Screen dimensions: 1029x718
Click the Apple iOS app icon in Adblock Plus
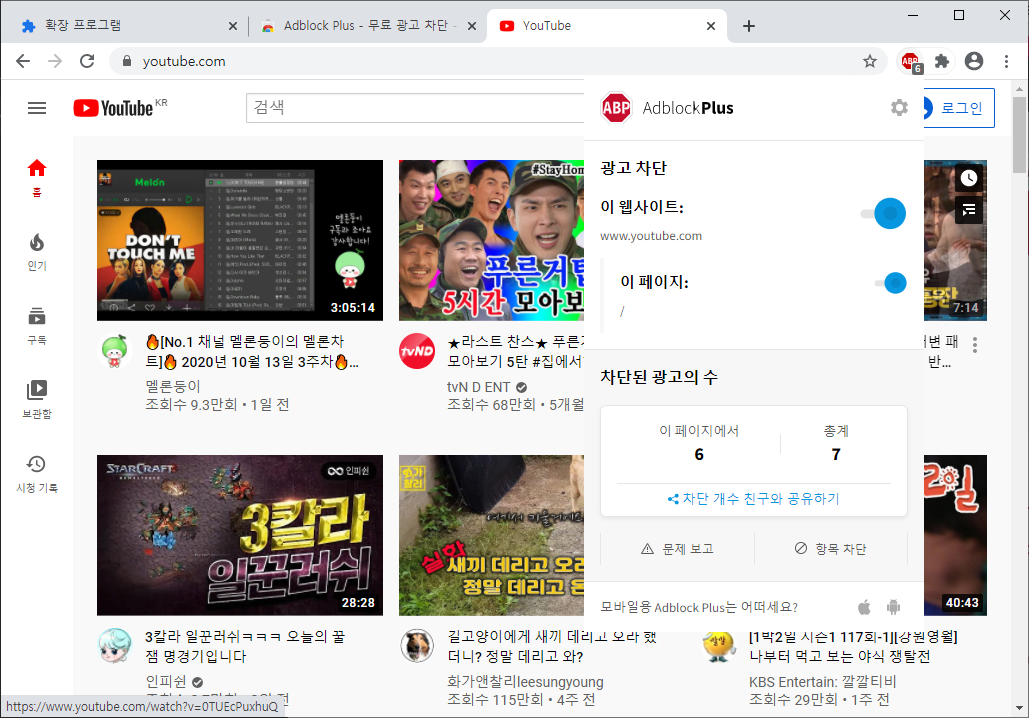(x=864, y=607)
